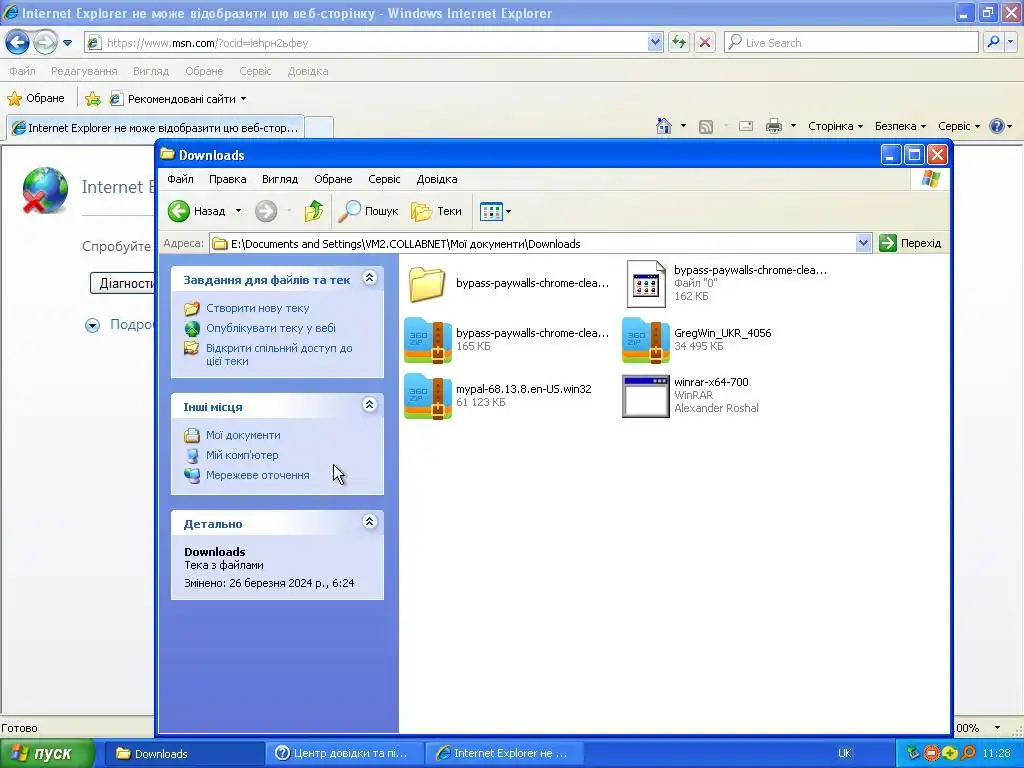Open the Сторінка (Page) menu in IE
The height and width of the screenshot is (768, 1024).
tap(835, 126)
